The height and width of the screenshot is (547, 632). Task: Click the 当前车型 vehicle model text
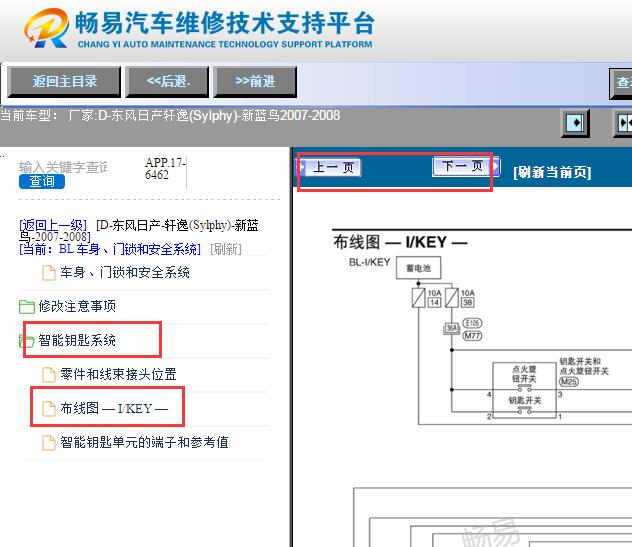170,116
